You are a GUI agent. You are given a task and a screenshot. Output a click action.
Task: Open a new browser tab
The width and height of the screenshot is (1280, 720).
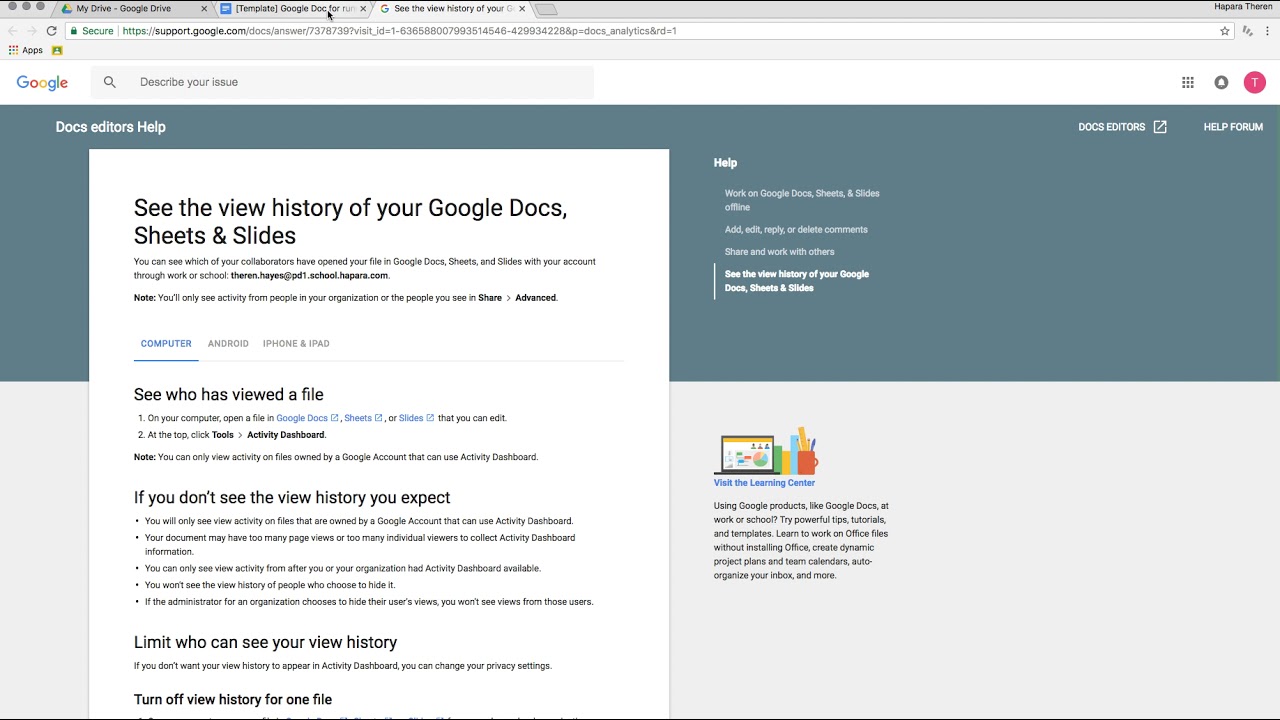click(546, 9)
